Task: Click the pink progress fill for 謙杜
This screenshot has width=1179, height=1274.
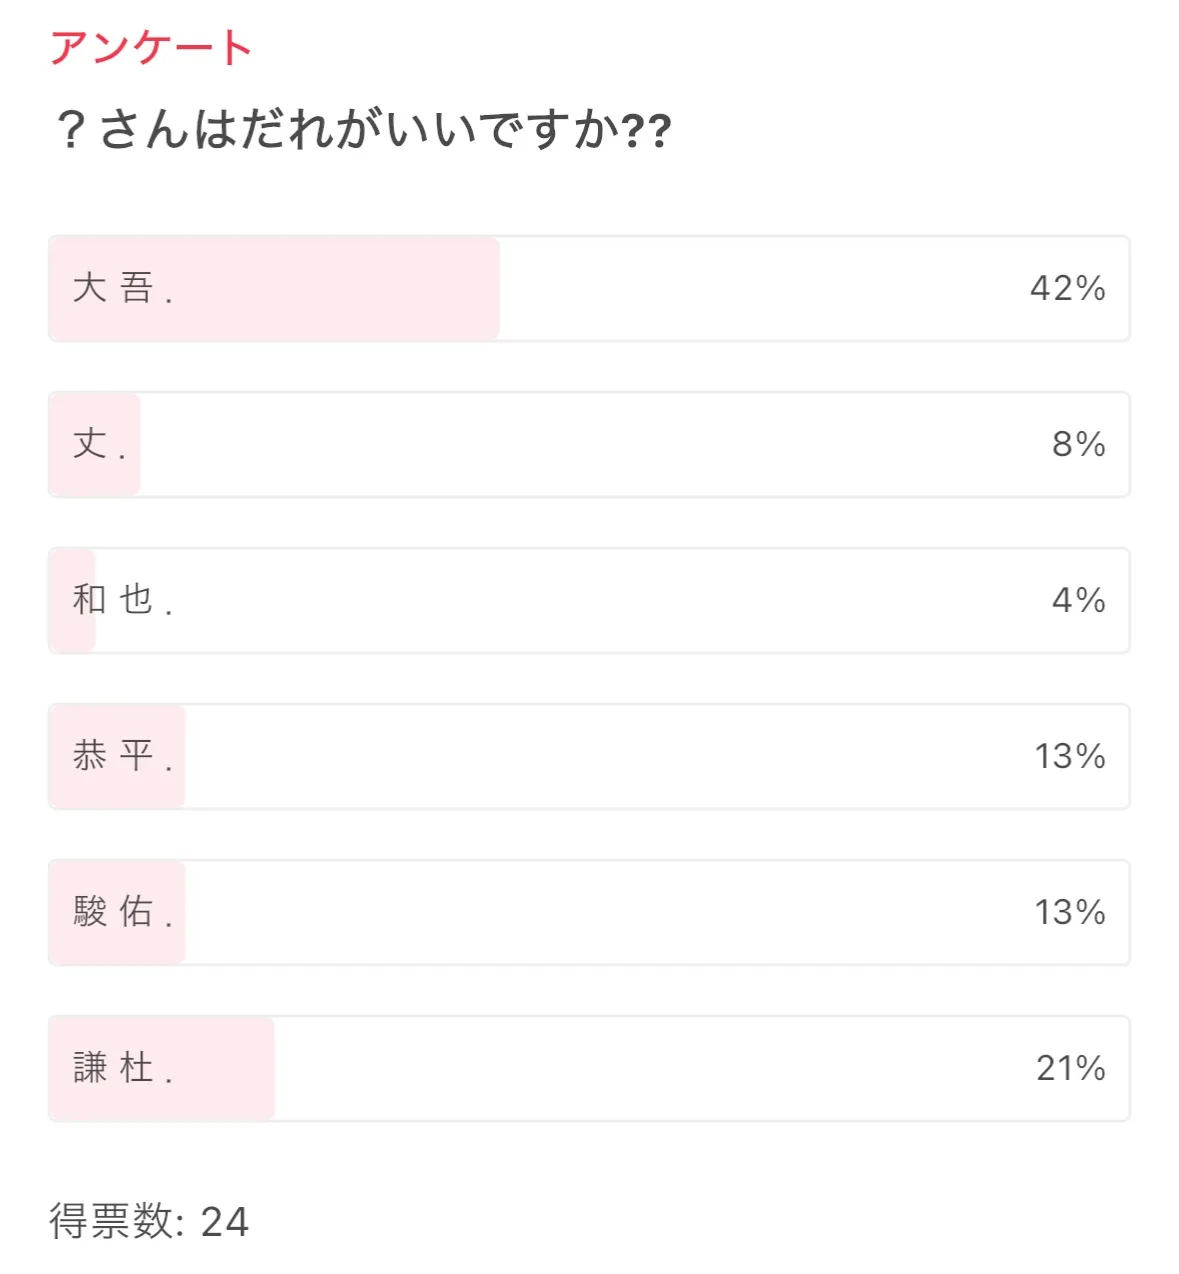Action: [x=225, y=1069]
